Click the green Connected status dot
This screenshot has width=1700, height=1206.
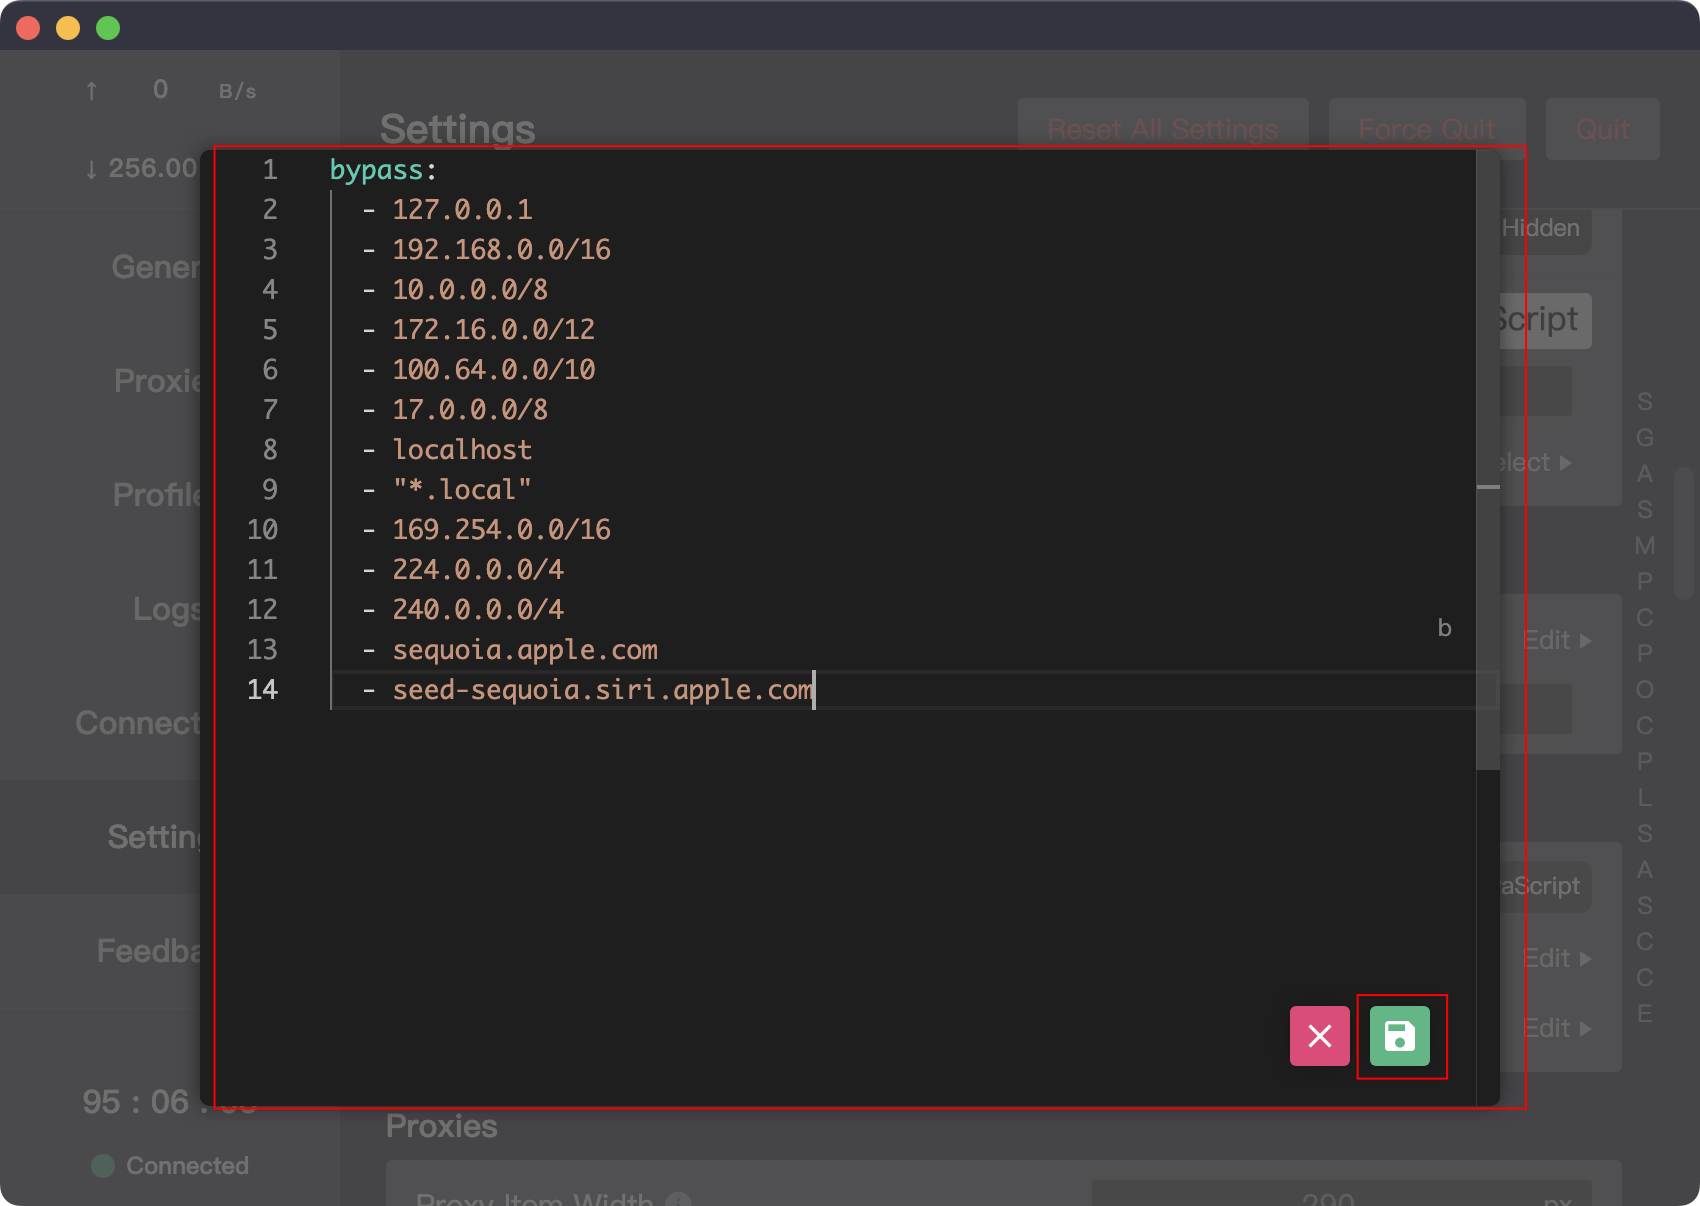[103, 1166]
